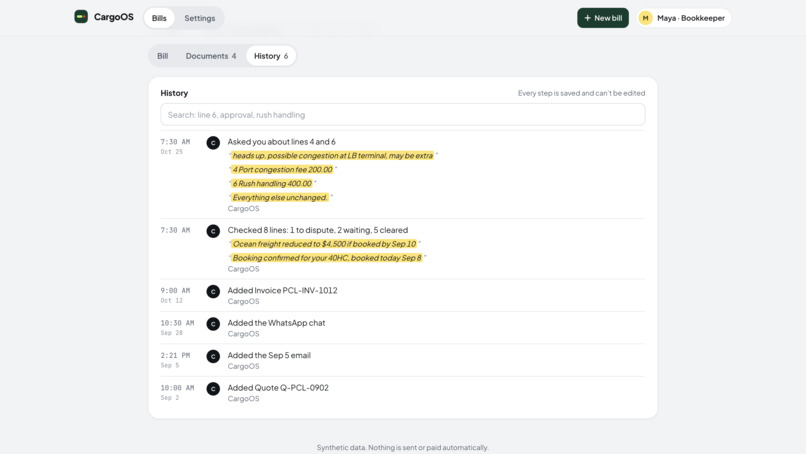The width and height of the screenshot is (806, 454).
Task: Click the 7:30 AM Oct 25 timestamp
Action: click(175, 146)
